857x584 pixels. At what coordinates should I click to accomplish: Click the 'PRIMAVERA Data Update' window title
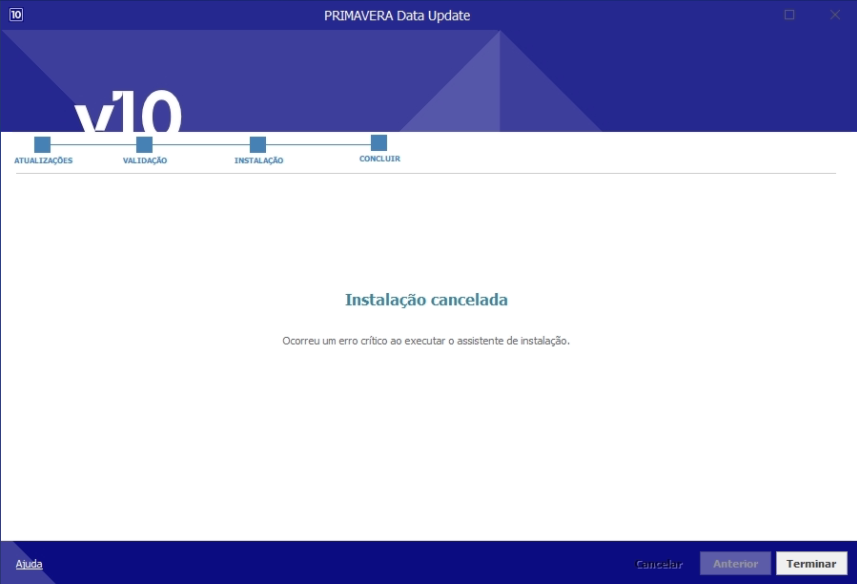[397, 15]
